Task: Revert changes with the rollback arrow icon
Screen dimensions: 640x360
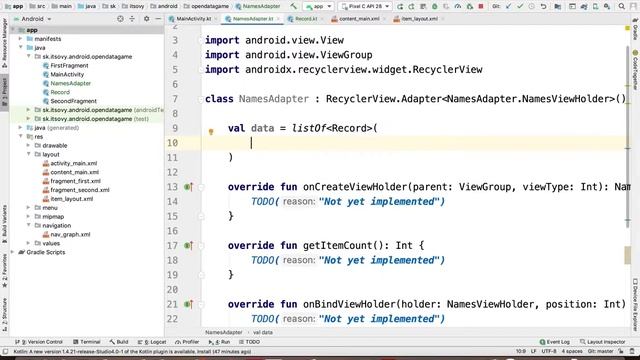Action: (x=543, y=7)
